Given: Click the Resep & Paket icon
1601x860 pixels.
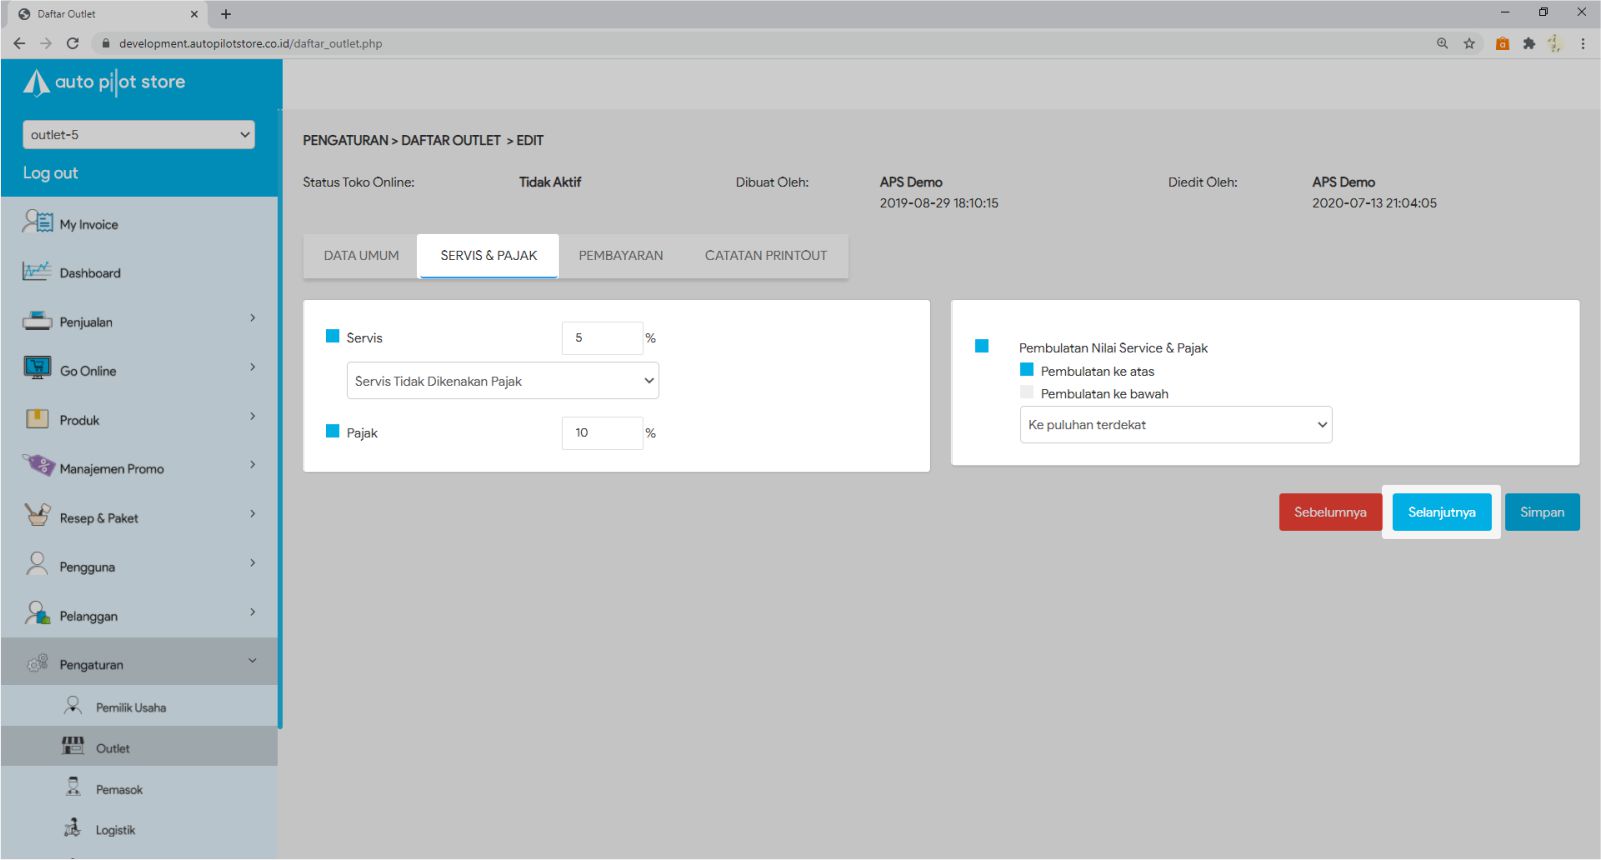Looking at the screenshot, I should 37,516.
